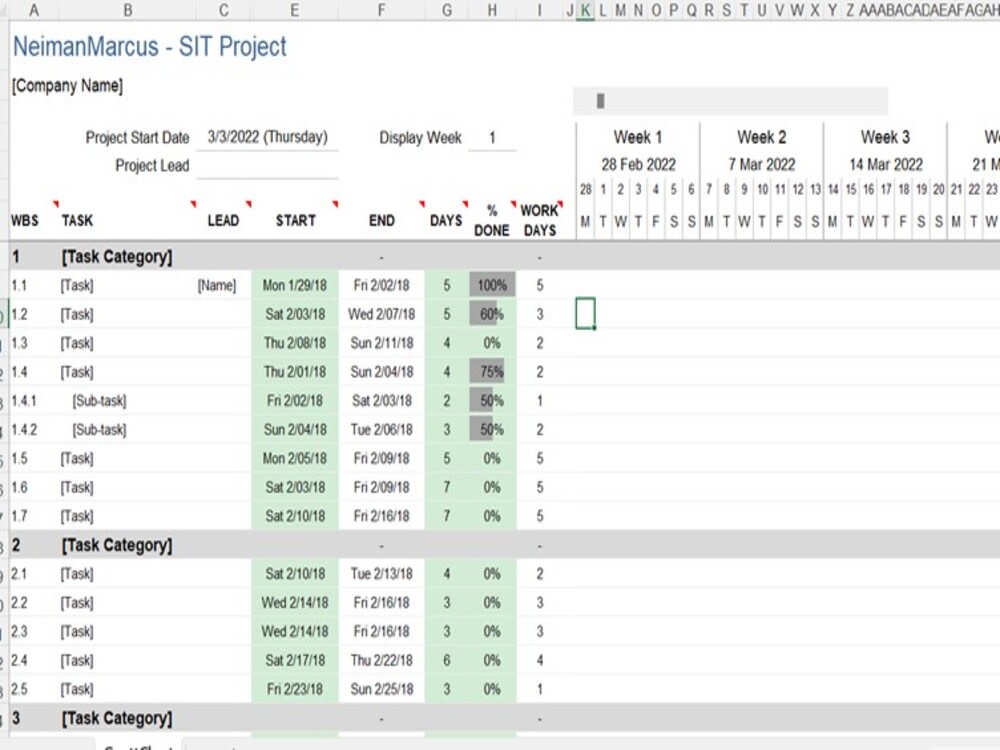The height and width of the screenshot is (750, 1000).
Task: Select start date Sat 2/10/18 in row 1.7
Action: click(295, 516)
